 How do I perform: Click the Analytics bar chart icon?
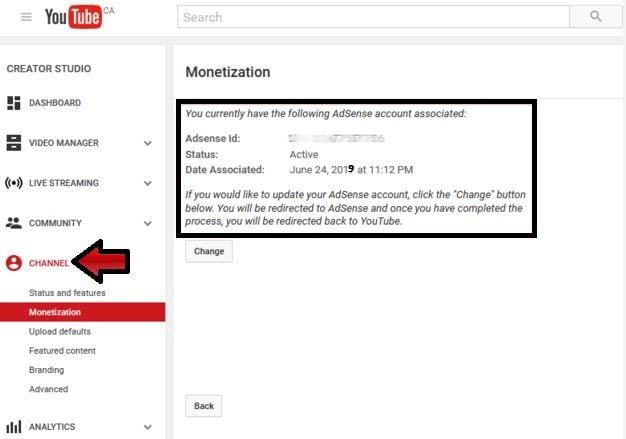[14, 427]
